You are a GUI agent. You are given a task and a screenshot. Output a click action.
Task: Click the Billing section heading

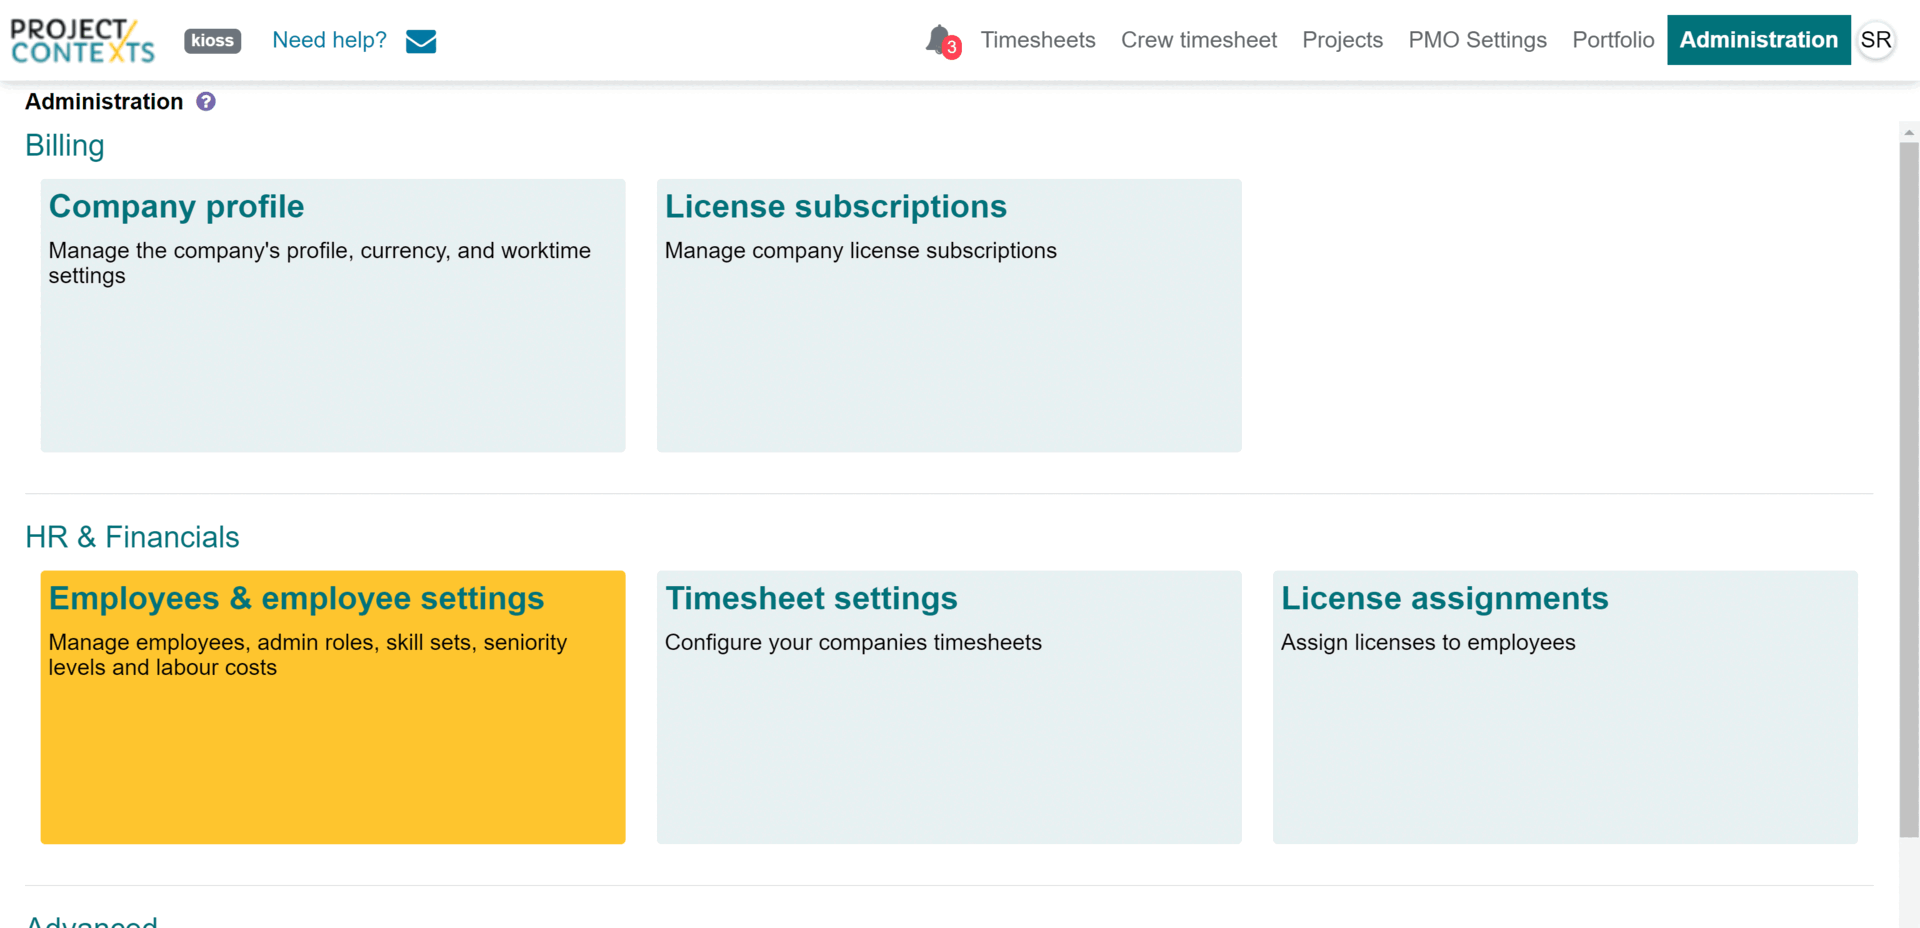[x=65, y=146]
